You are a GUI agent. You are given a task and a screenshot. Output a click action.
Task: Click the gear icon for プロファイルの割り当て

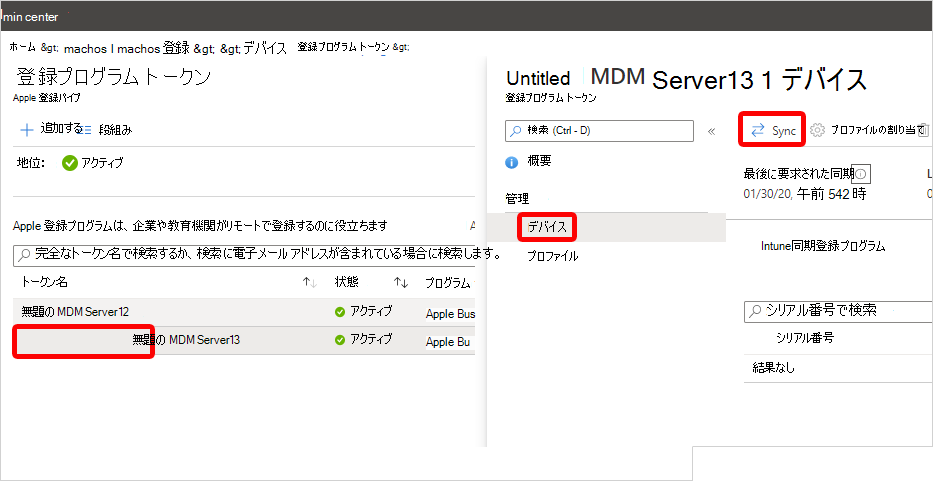pos(818,130)
